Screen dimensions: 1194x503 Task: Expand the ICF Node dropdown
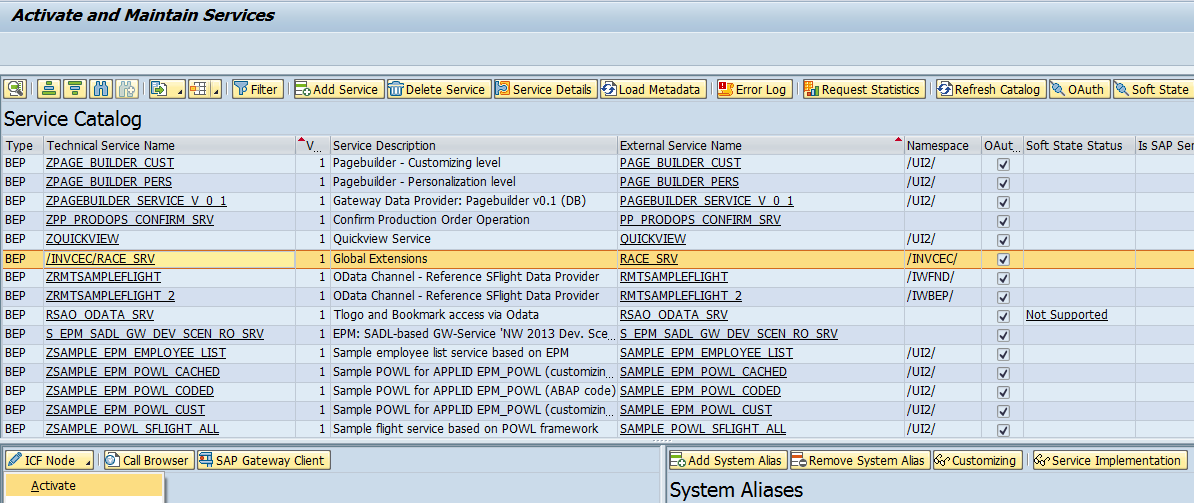click(89, 461)
